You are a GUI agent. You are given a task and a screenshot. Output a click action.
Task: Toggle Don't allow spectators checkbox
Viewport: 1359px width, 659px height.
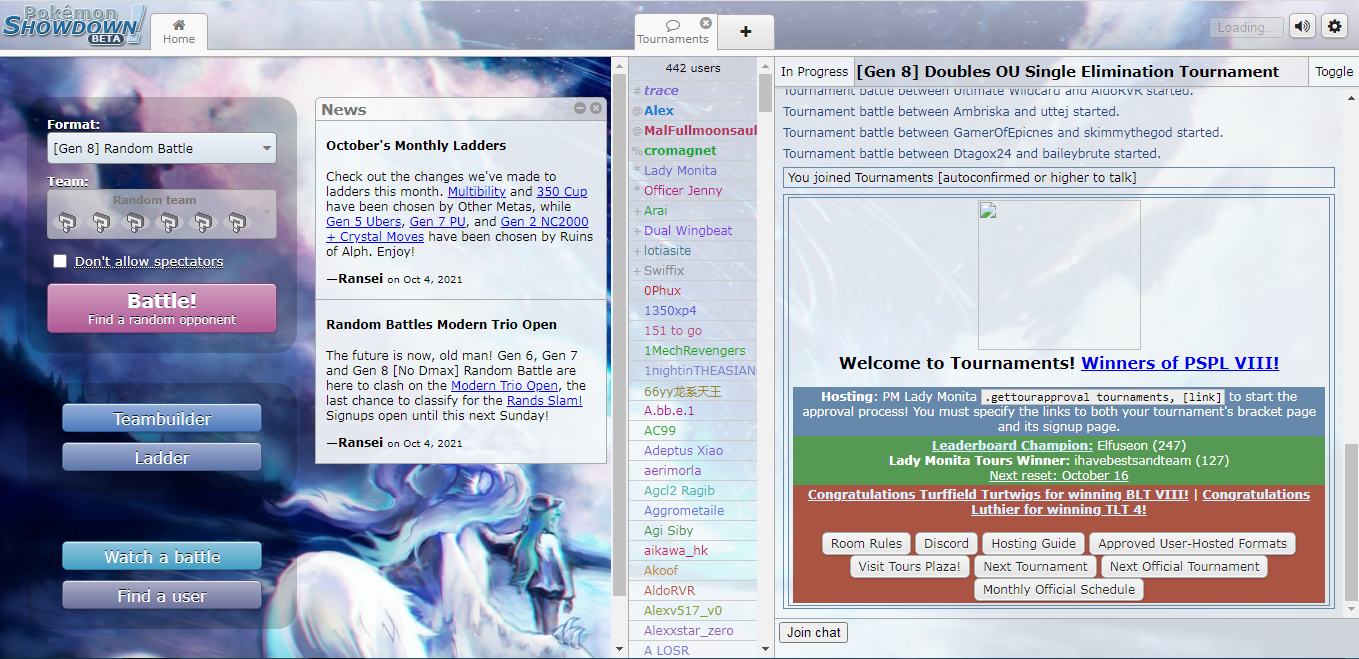coord(60,261)
